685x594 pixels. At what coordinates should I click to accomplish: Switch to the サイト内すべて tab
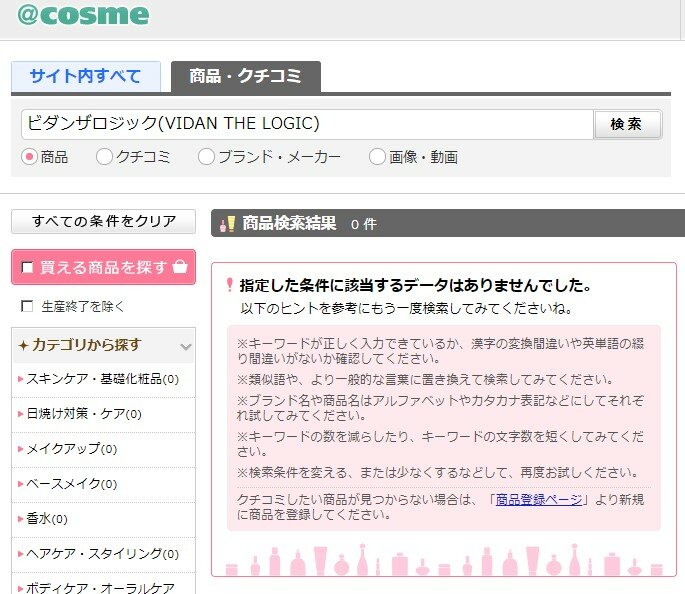point(85,77)
